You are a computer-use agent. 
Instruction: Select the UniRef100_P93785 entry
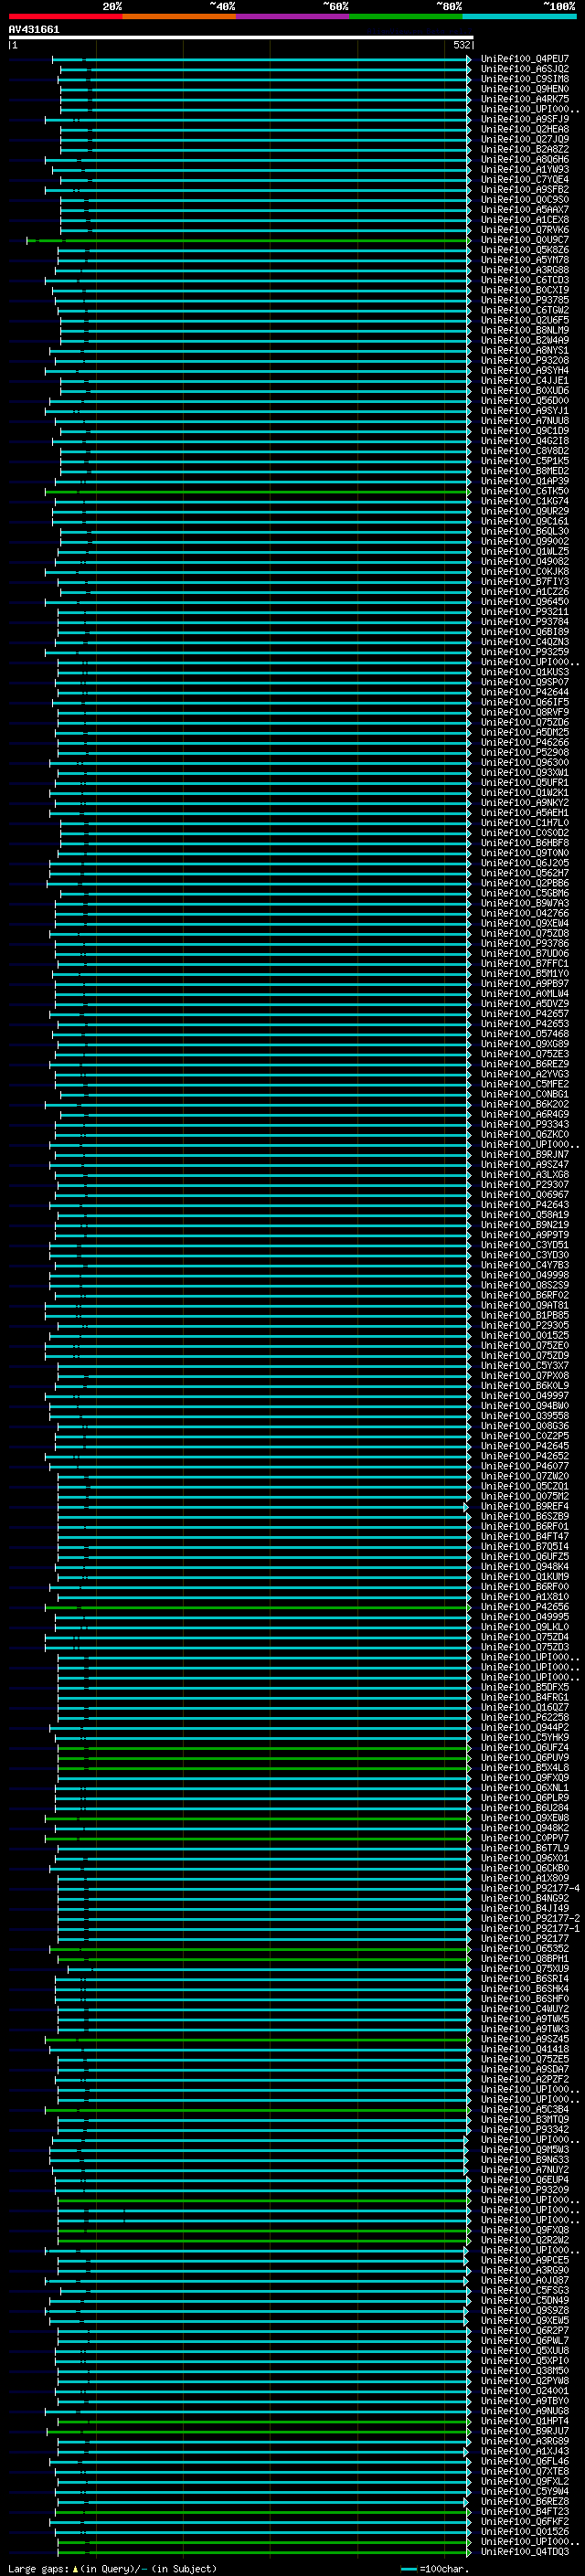(525, 300)
